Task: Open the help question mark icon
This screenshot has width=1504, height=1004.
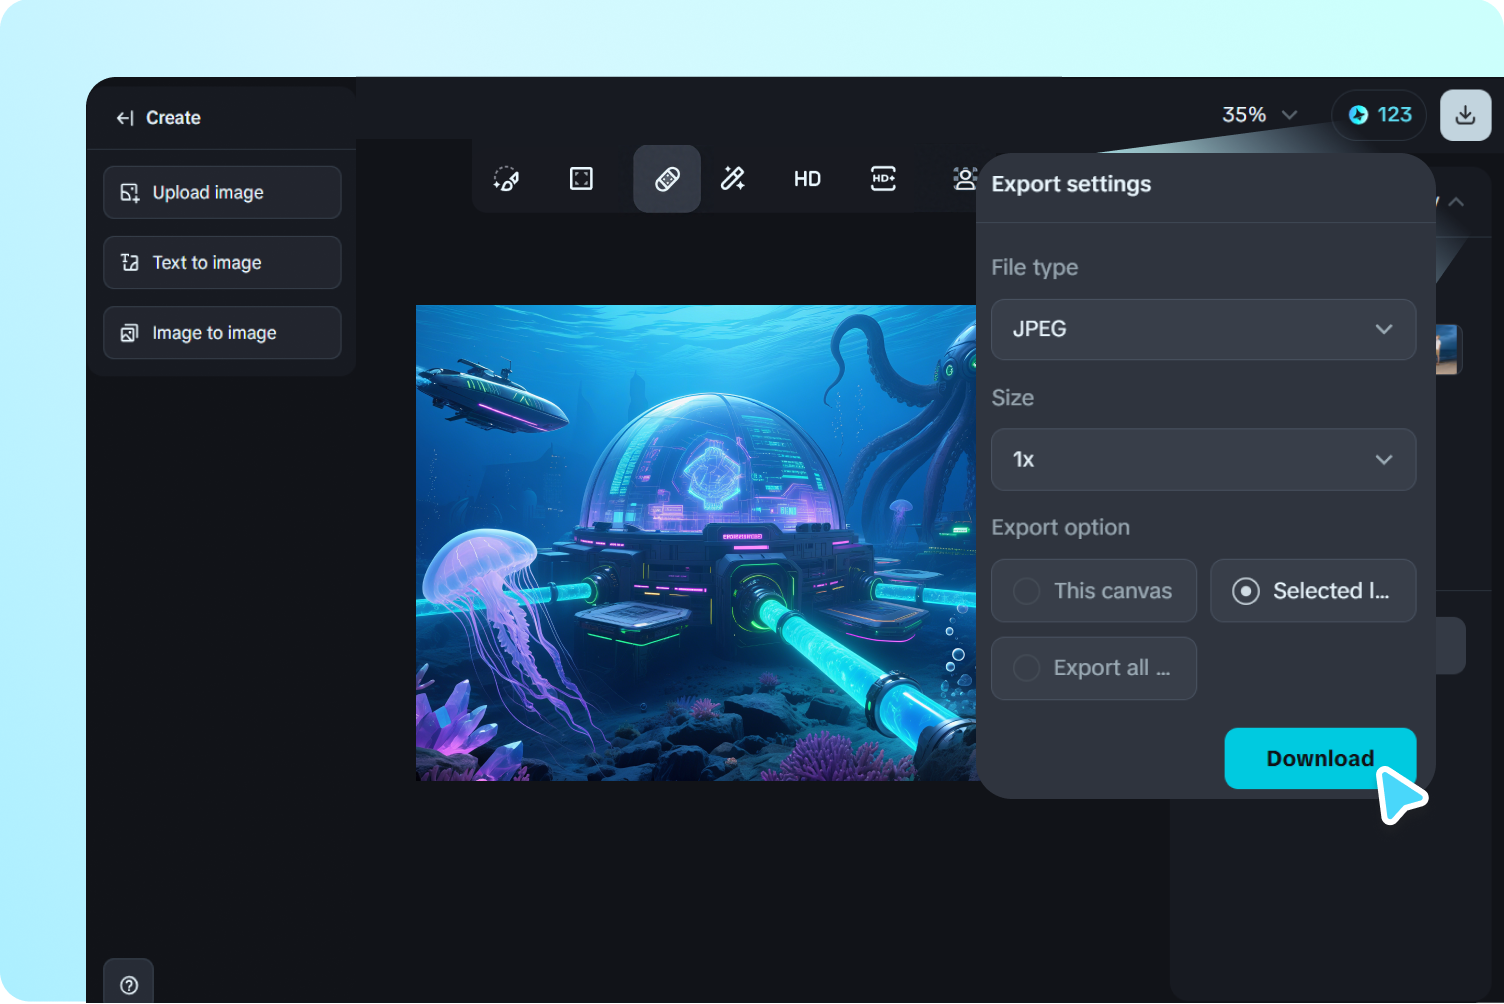Action: tap(129, 985)
